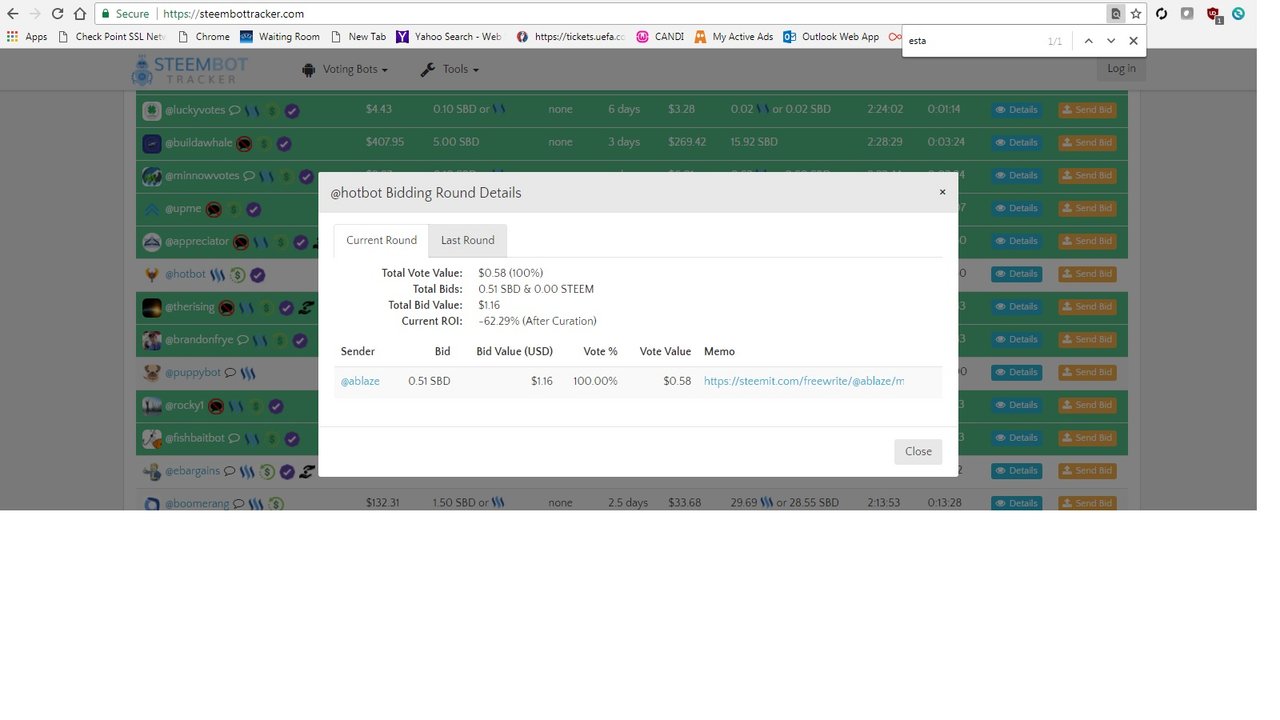Click the @therising avatar icon
Image resolution: width=1280 pixels, height=720 pixels.
151,307
